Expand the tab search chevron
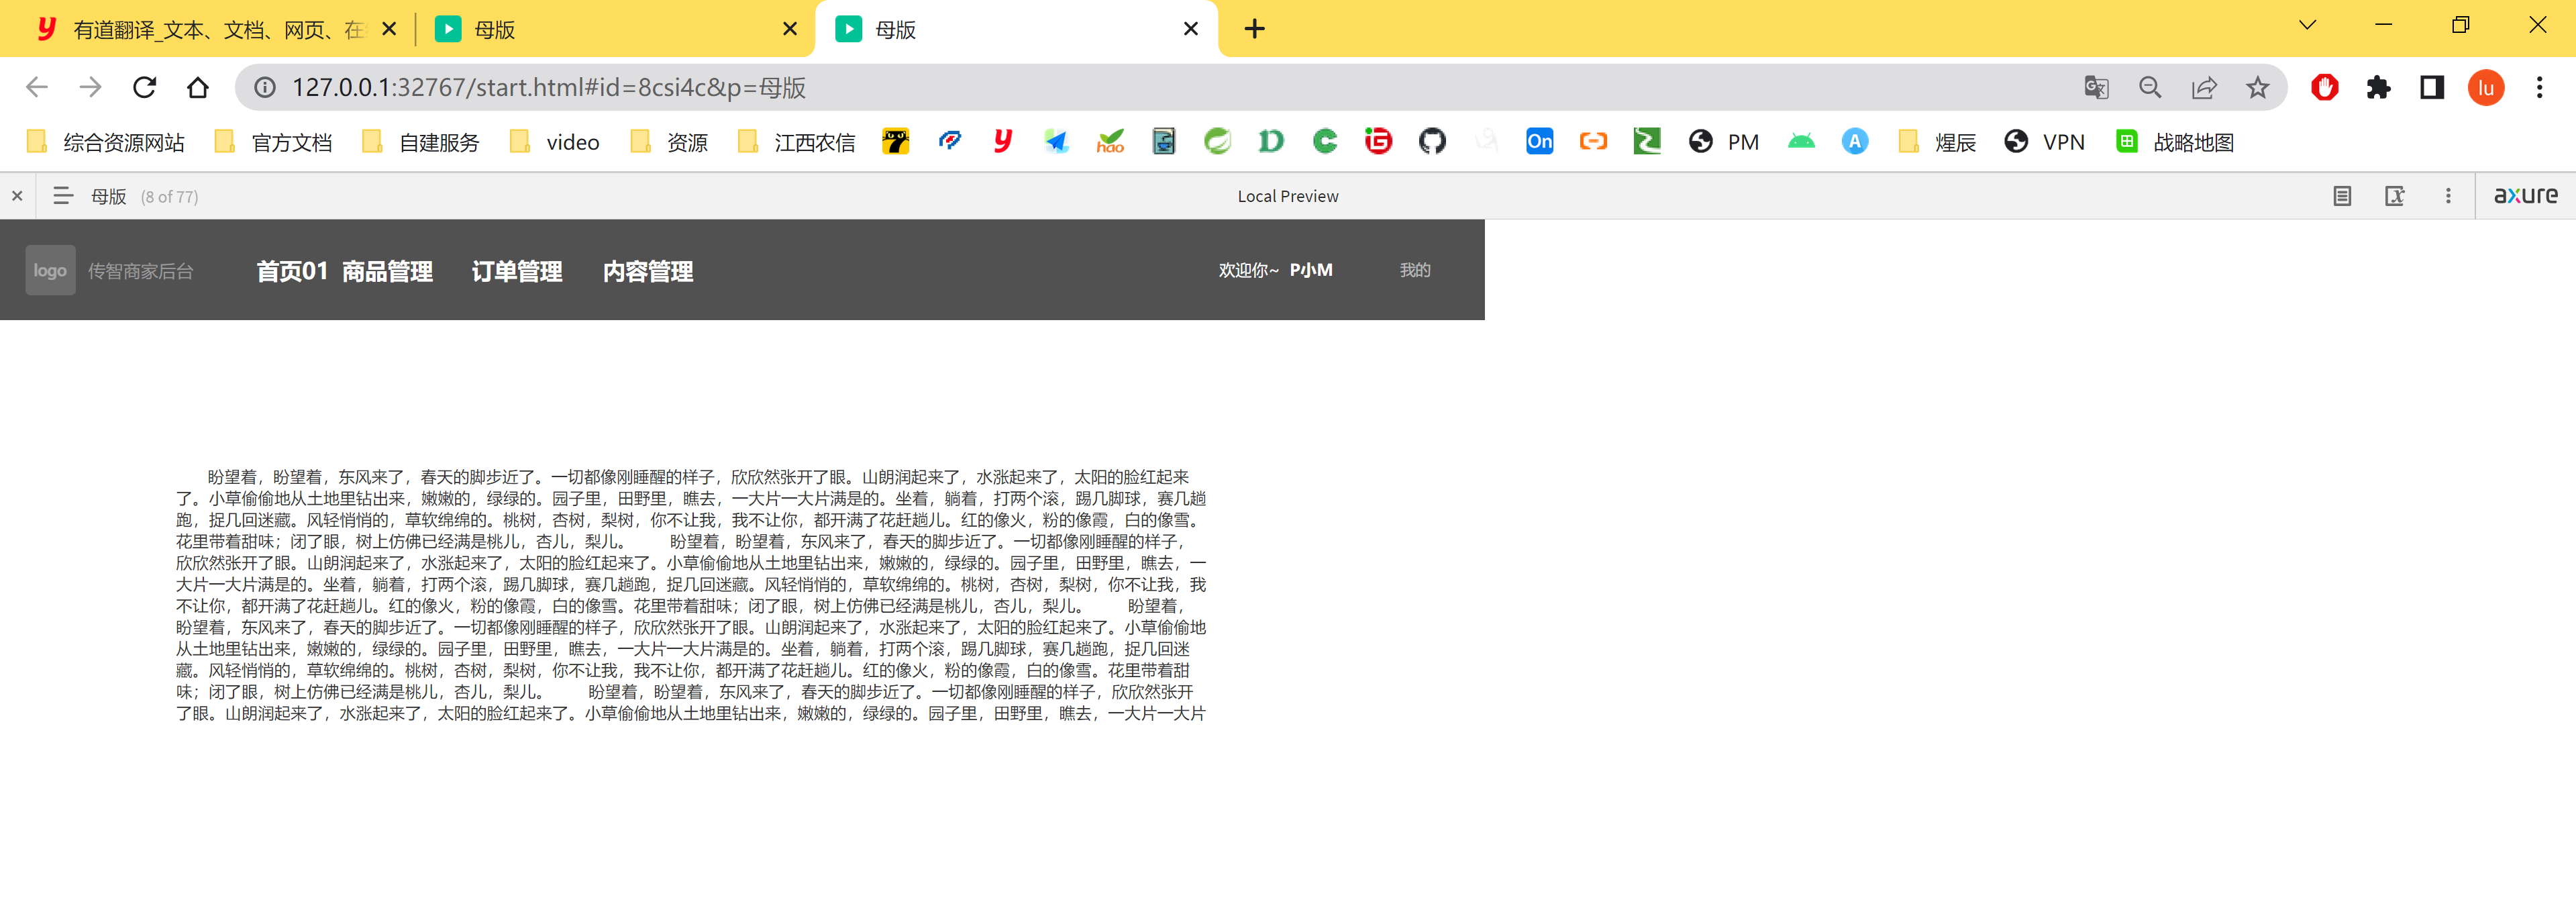 pyautogui.click(x=2307, y=25)
